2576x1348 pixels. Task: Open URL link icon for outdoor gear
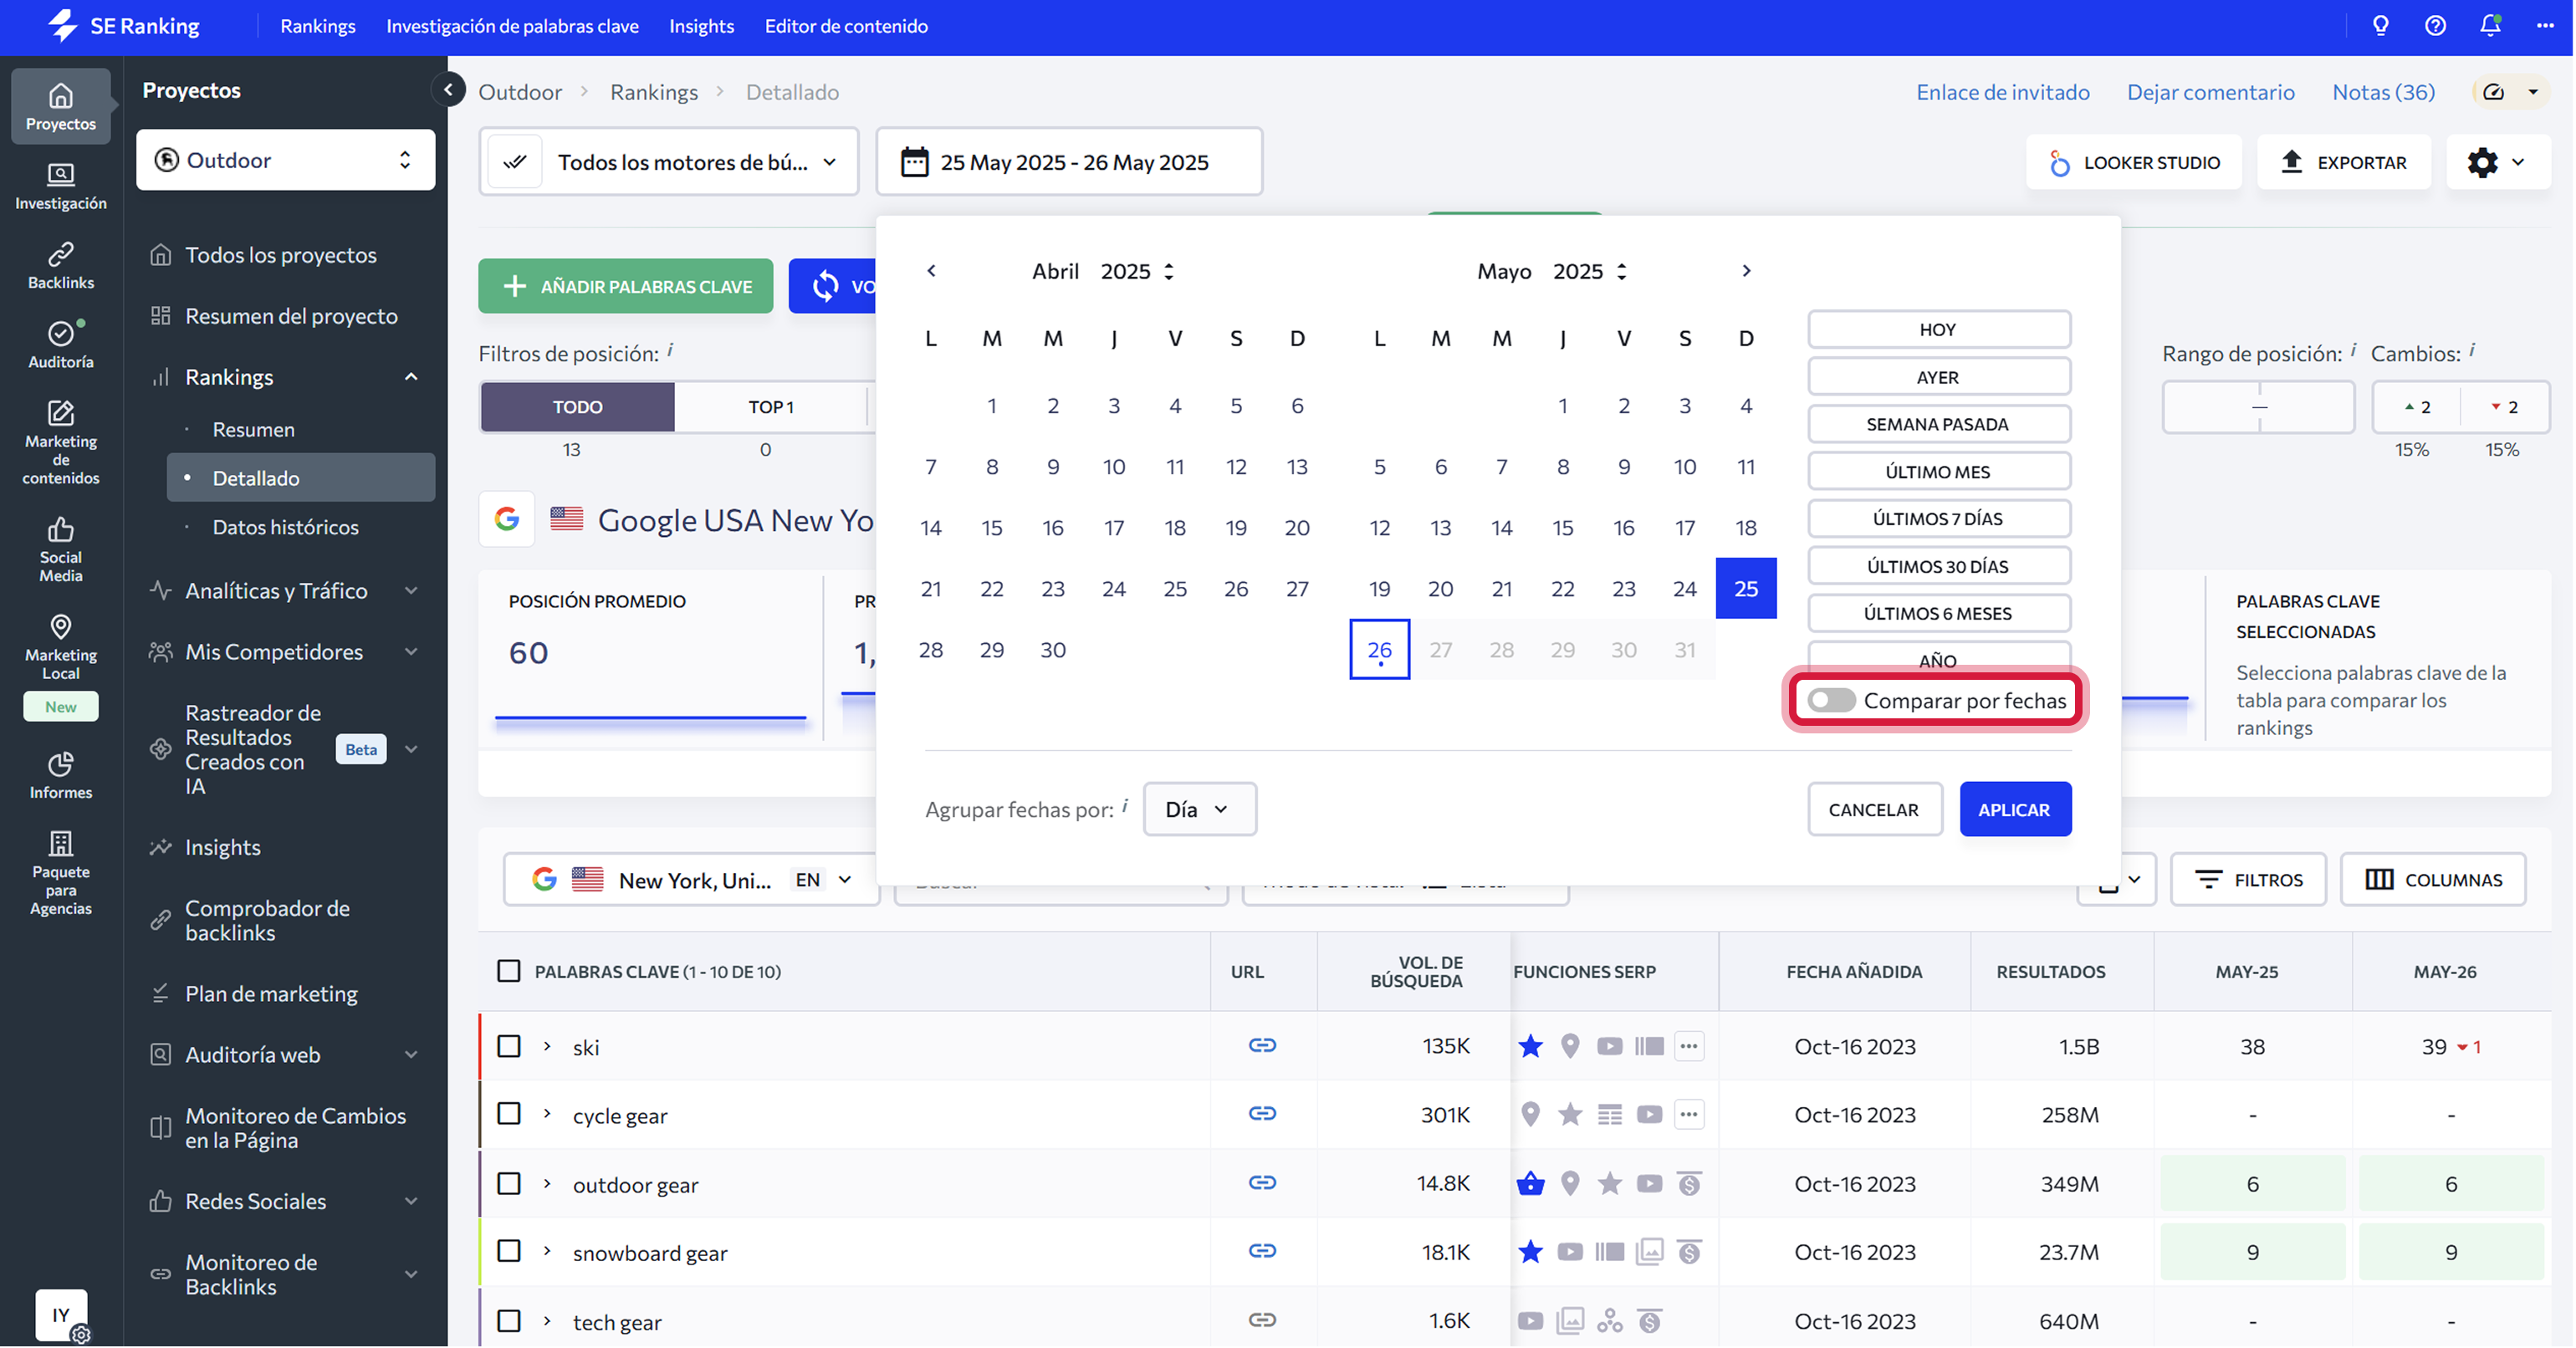pos(1262,1183)
